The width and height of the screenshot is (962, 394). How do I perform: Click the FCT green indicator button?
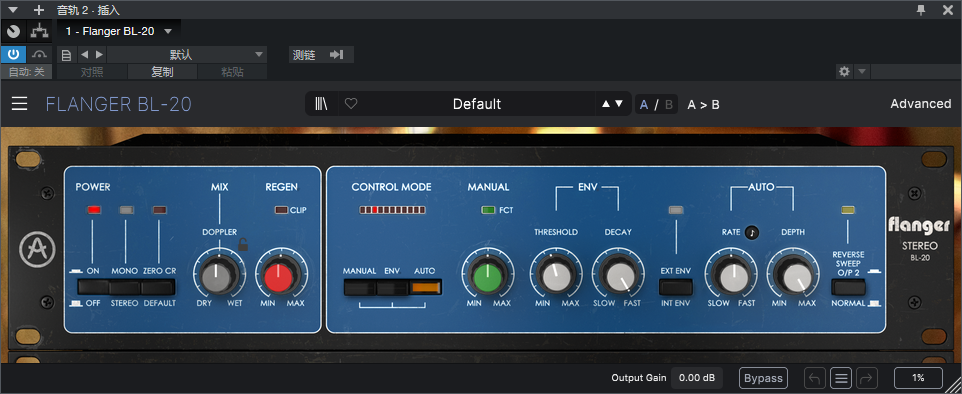(x=488, y=210)
